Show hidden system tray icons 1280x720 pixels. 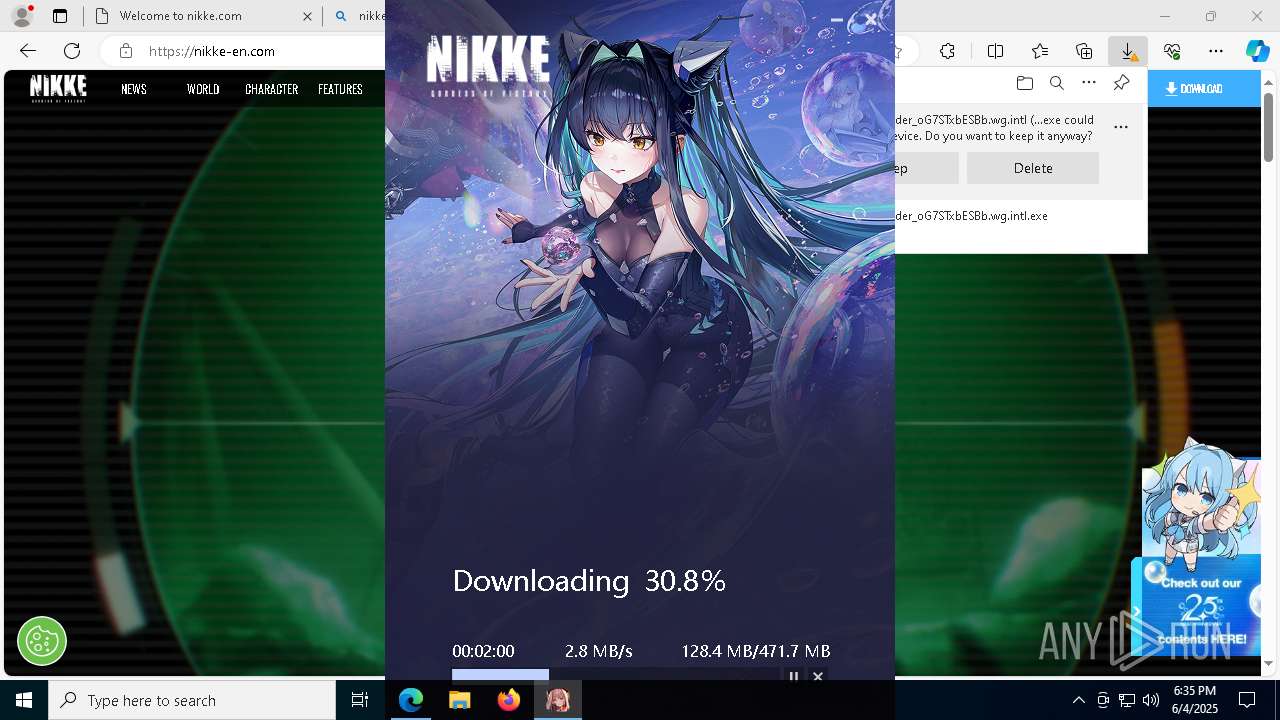[1078, 701]
